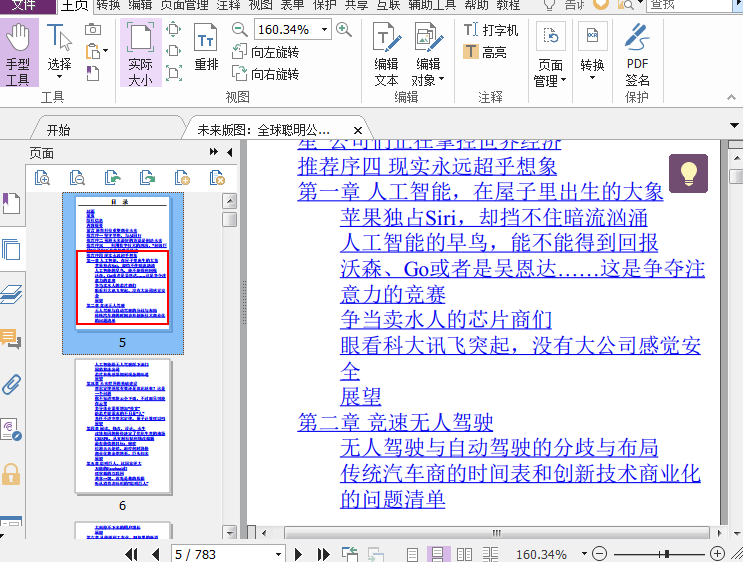Open link 第二章 竞速无人驾驶

[395, 422]
